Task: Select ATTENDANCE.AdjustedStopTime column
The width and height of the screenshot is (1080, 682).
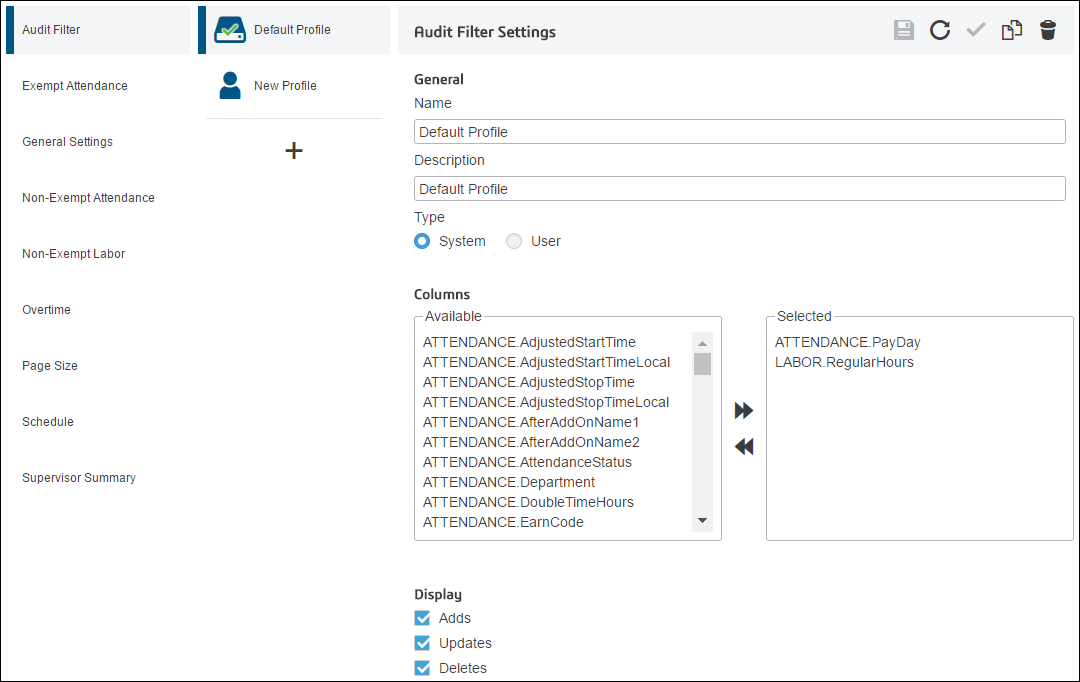Action: [x=528, y=382]
